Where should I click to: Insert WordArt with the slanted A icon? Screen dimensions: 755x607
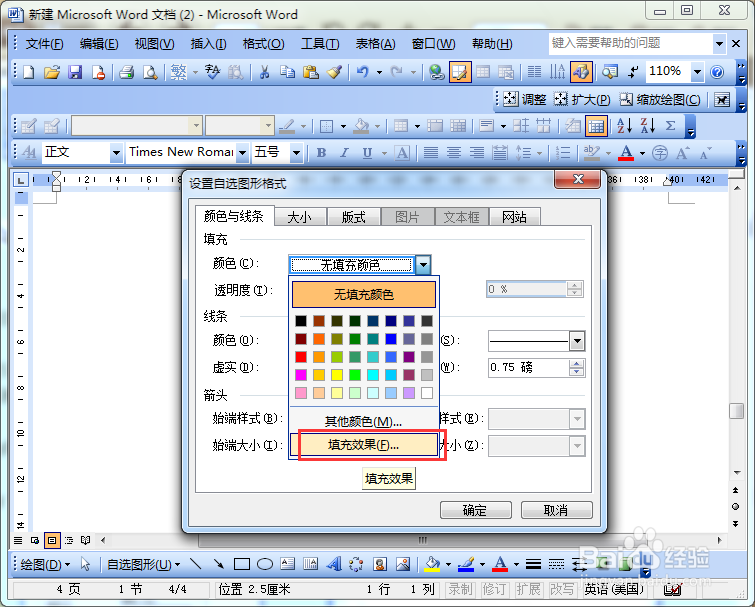click(x=334, y=564)
